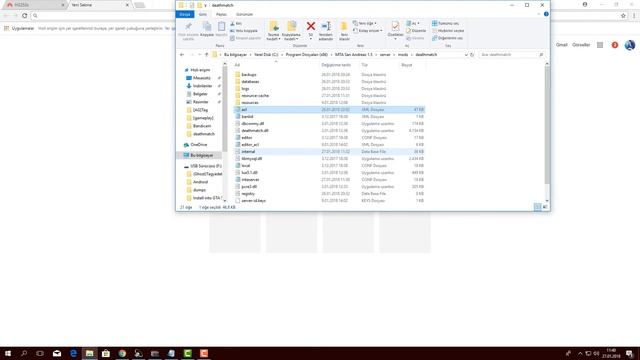Click Copy path (Yolu kopyala) in ribbon
The image size is (640, 360).
244,31
